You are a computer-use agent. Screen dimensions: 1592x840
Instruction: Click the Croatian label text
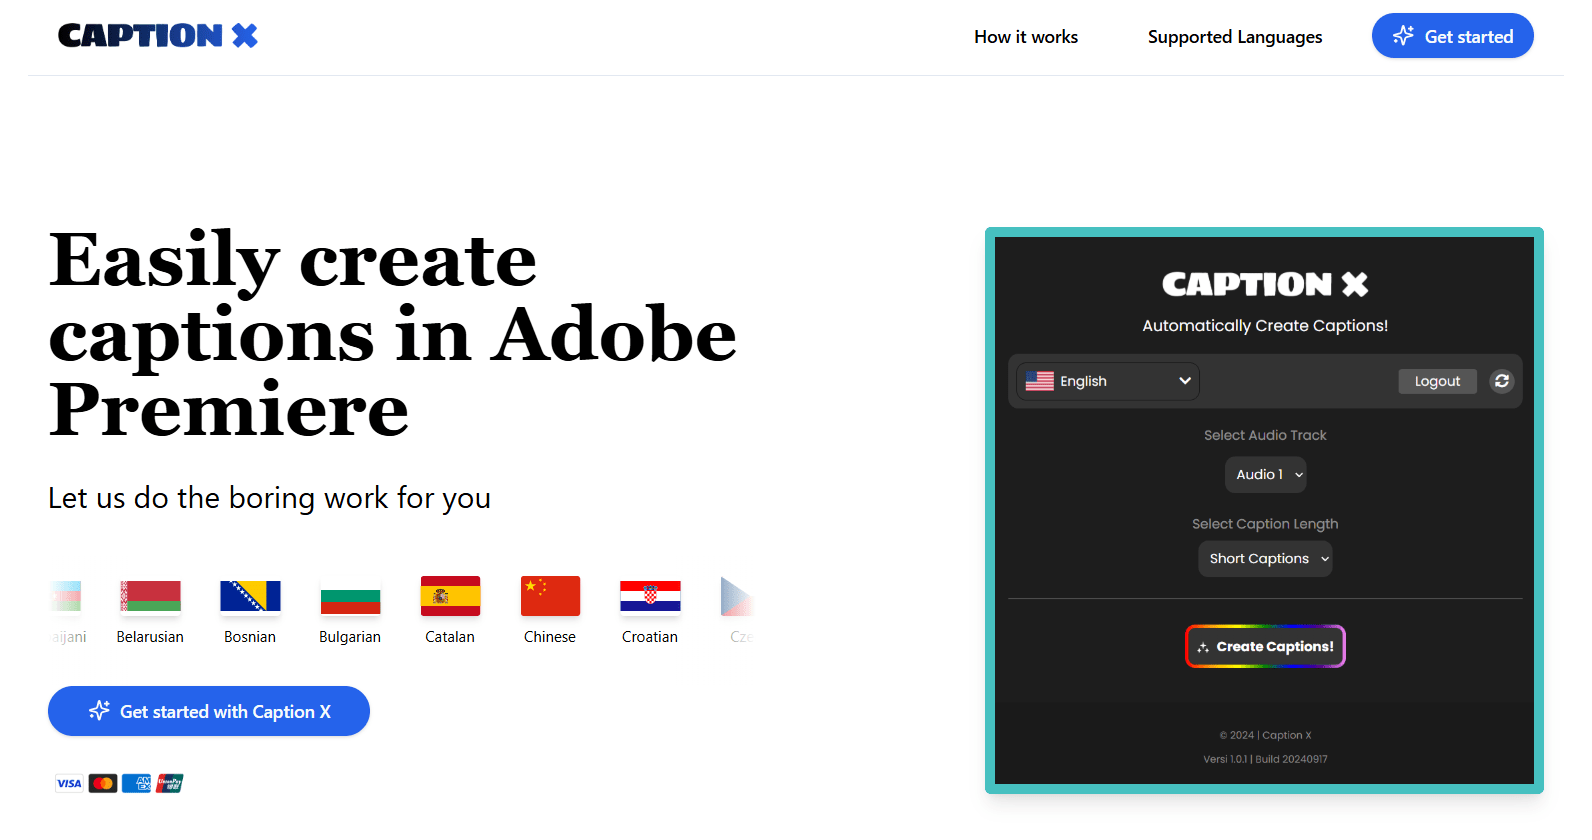click(650, 637)
